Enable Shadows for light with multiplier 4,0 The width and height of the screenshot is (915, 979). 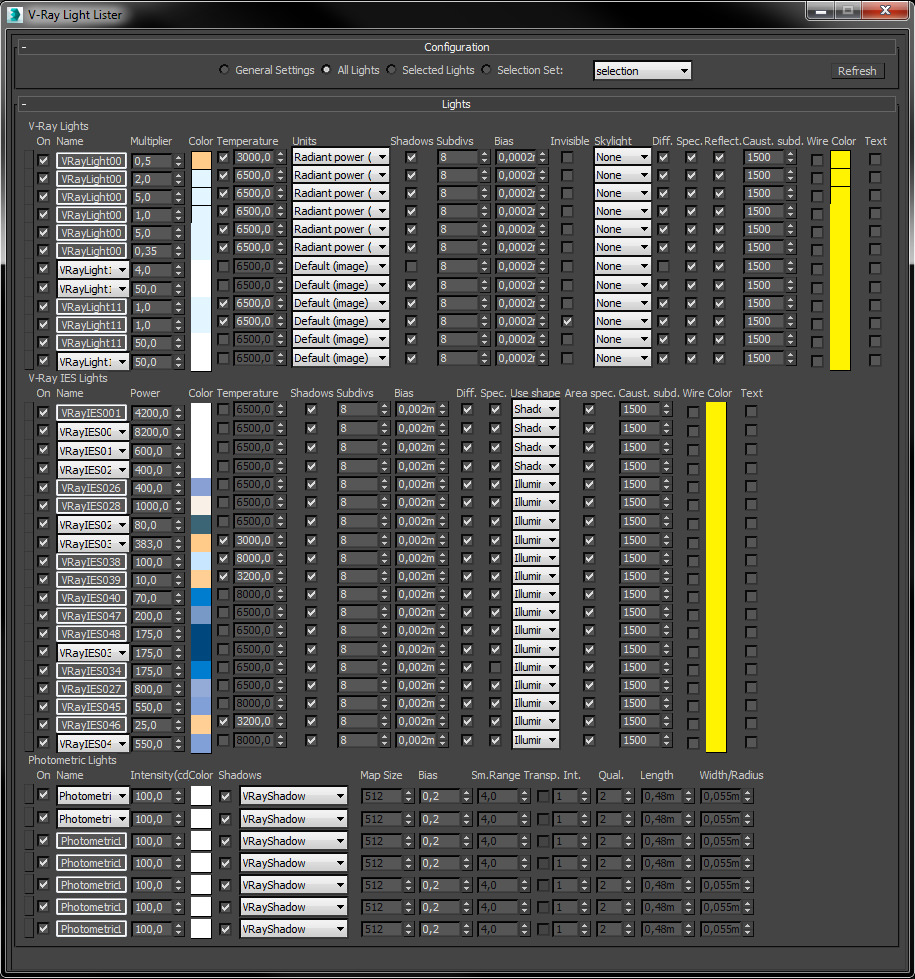pyautogui.click(x=411, y=267)
